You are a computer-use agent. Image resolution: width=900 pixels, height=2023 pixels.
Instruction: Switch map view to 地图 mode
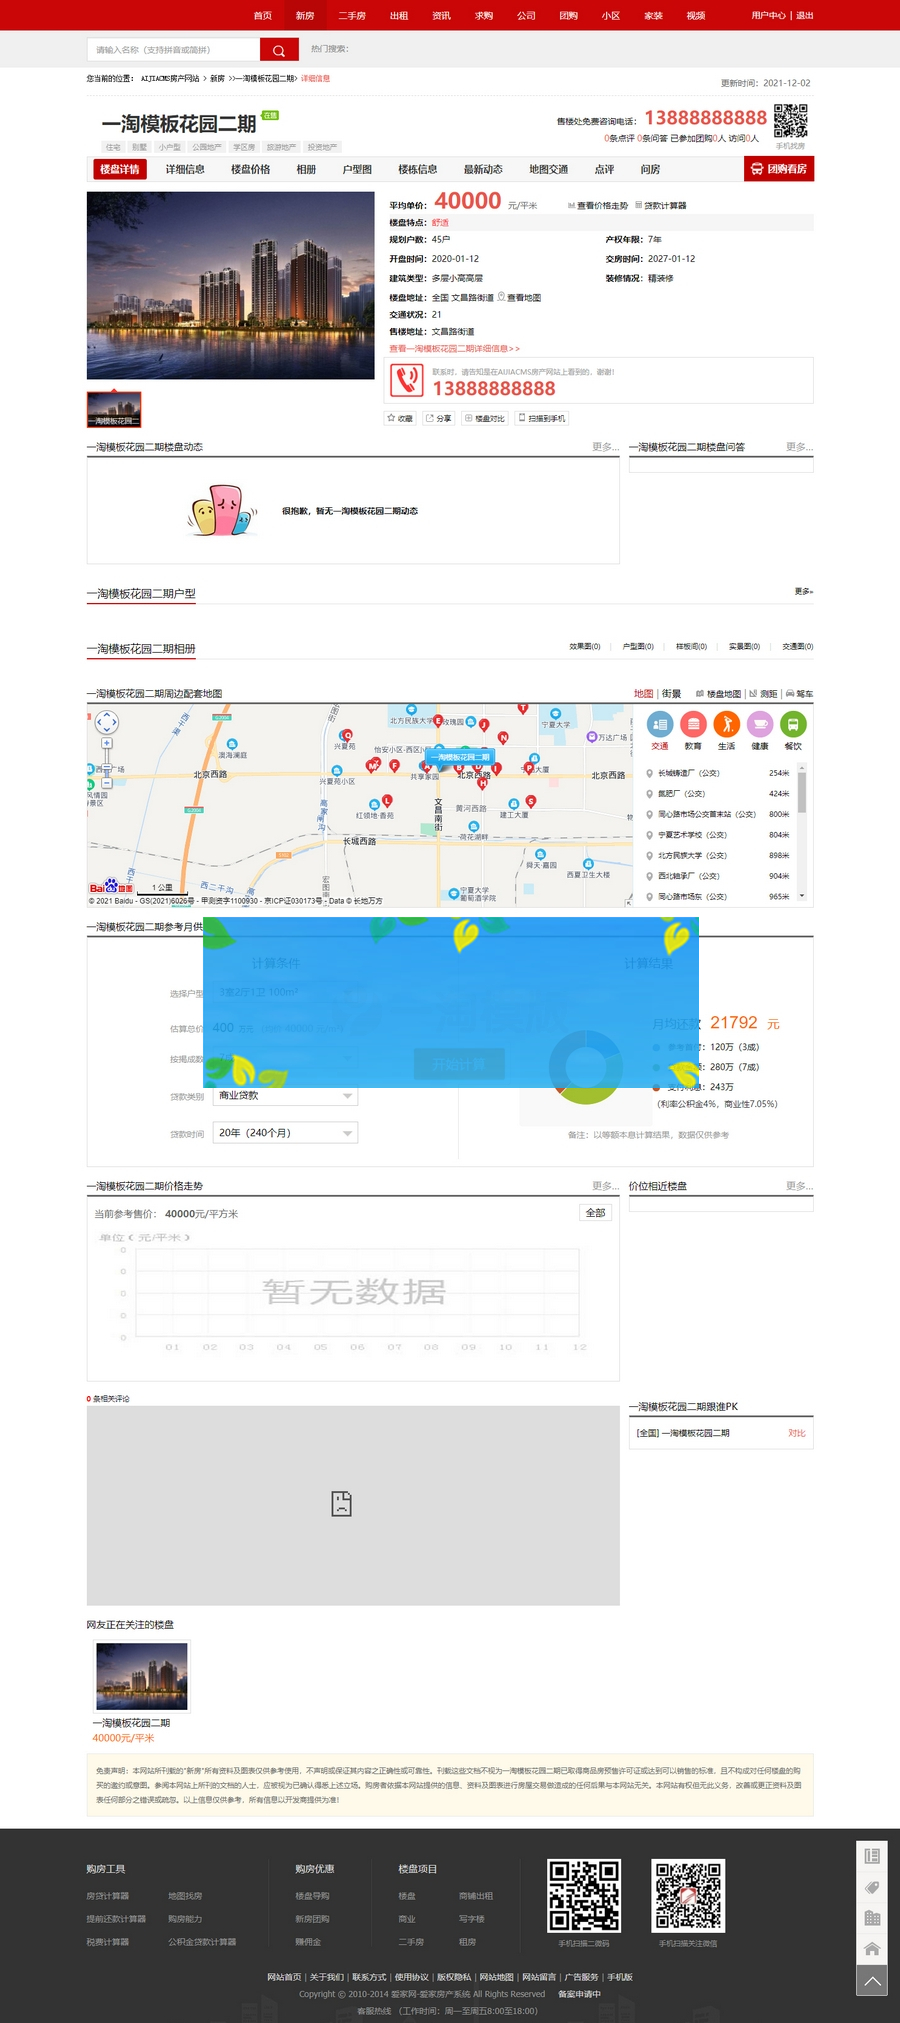click(x=643, y=694)
